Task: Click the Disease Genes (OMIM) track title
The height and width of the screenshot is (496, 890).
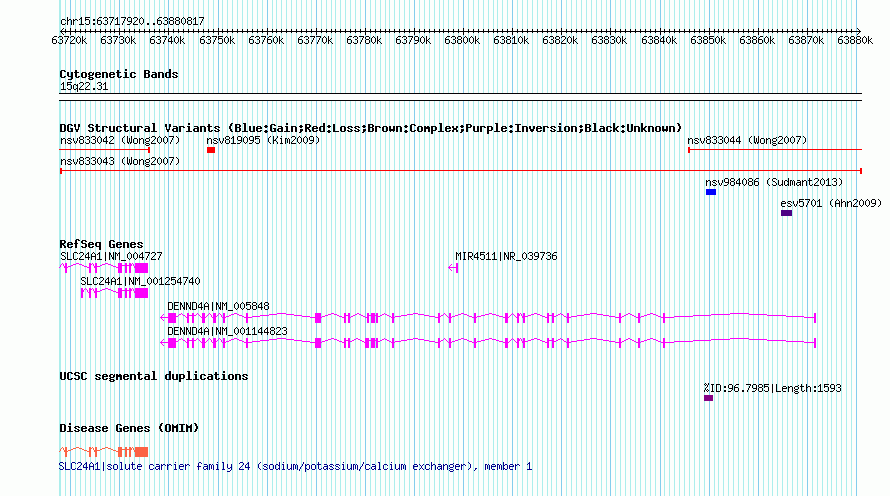Action: point(129,428)
